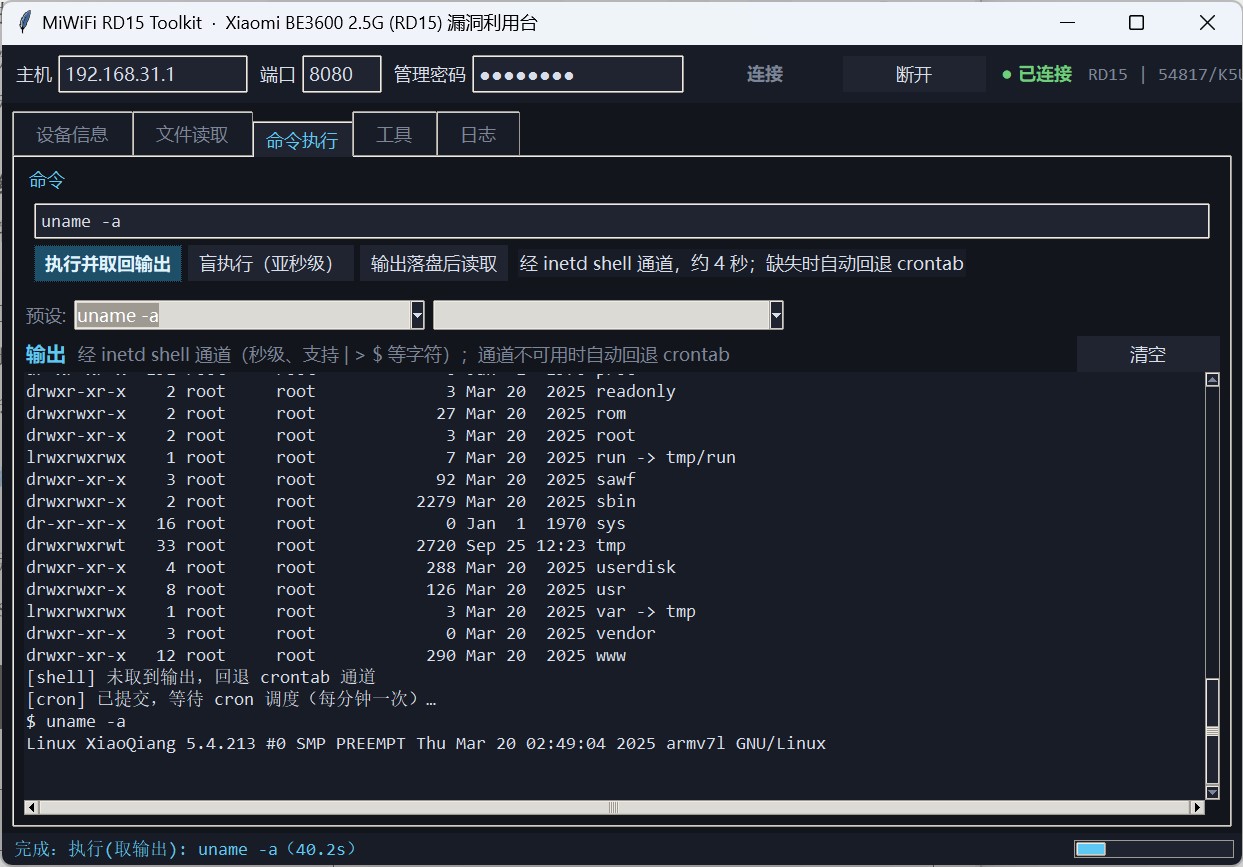Switch to the 文件读取 tab

coord(192,134)
